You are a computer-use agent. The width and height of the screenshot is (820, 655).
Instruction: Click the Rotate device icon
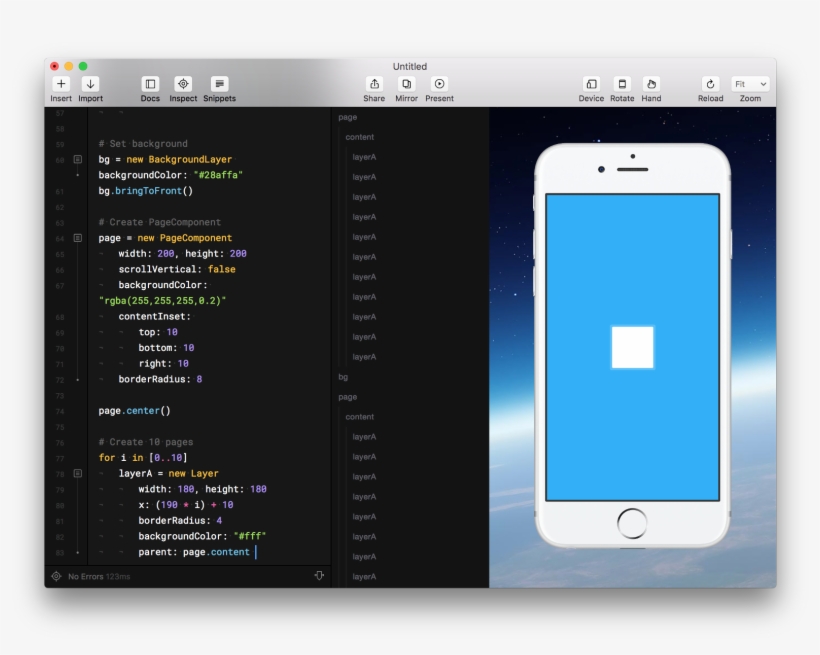click(623, 86)
